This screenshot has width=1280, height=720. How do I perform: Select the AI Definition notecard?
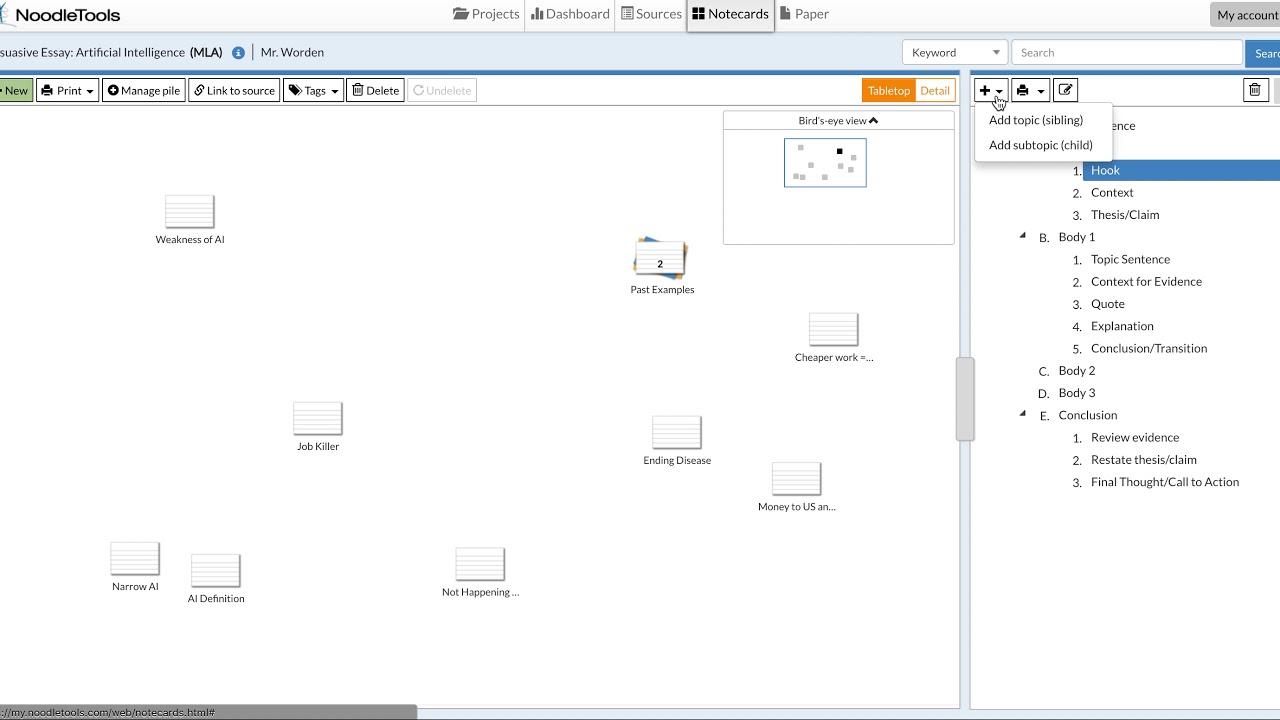pyautogui.click(x=216, y=571)
